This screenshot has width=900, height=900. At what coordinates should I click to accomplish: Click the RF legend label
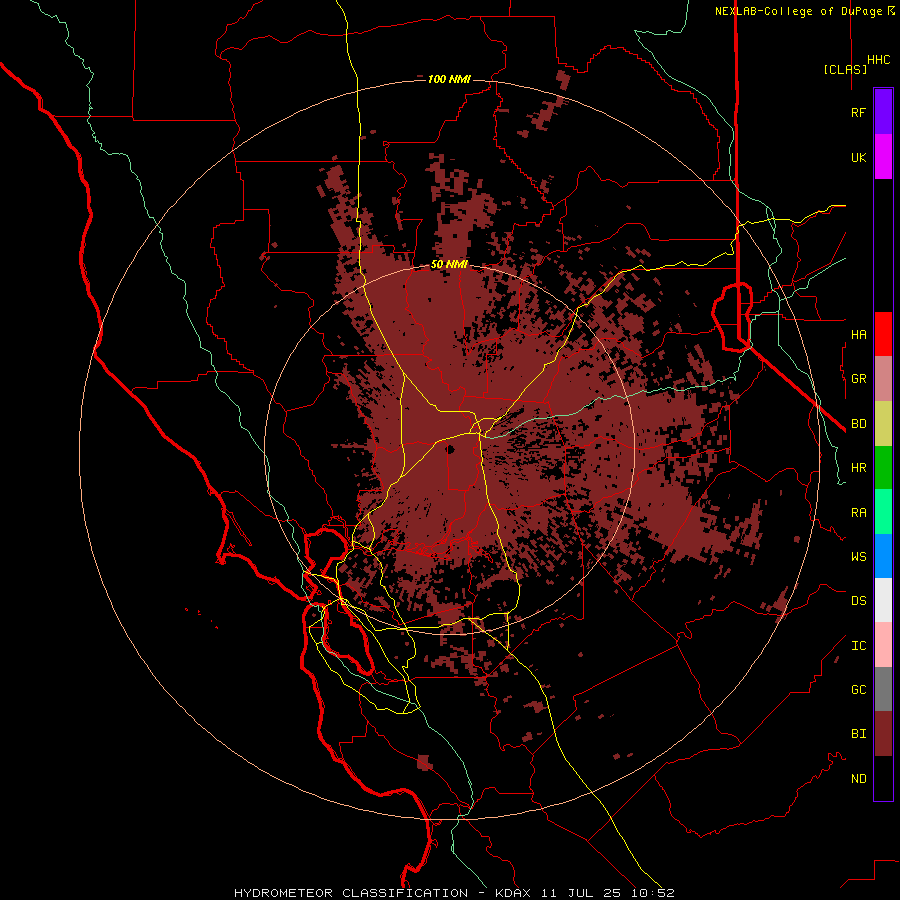(858, 112)
